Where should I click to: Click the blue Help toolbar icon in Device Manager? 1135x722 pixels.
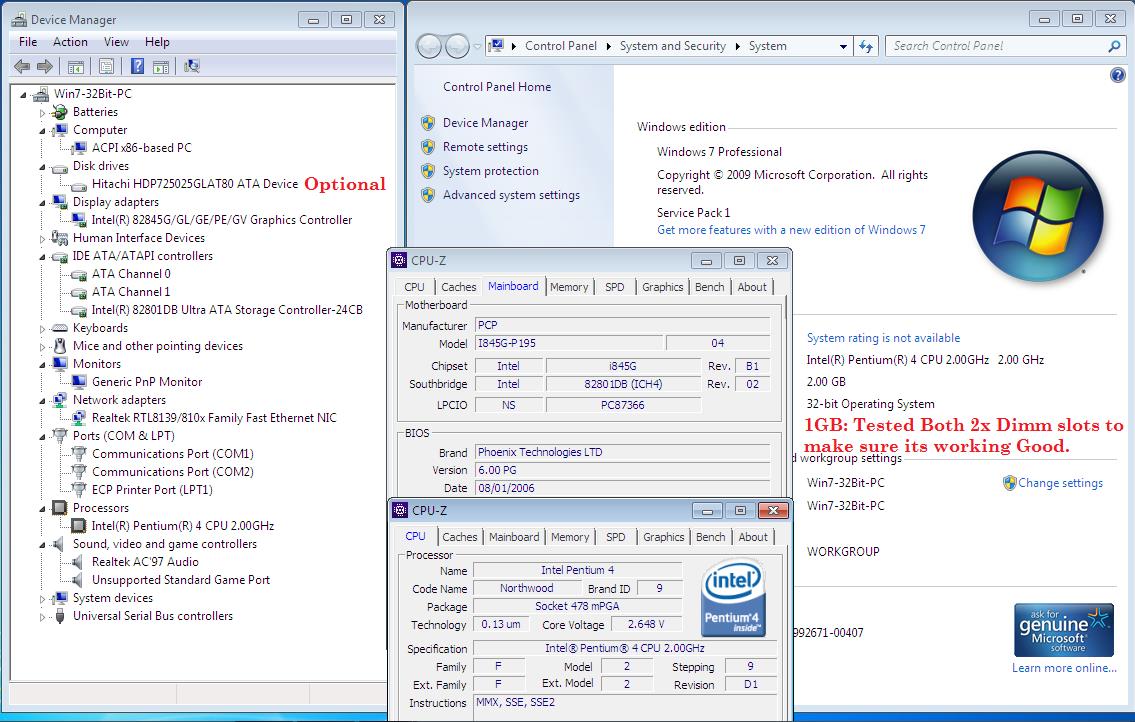tap(137, 67)
